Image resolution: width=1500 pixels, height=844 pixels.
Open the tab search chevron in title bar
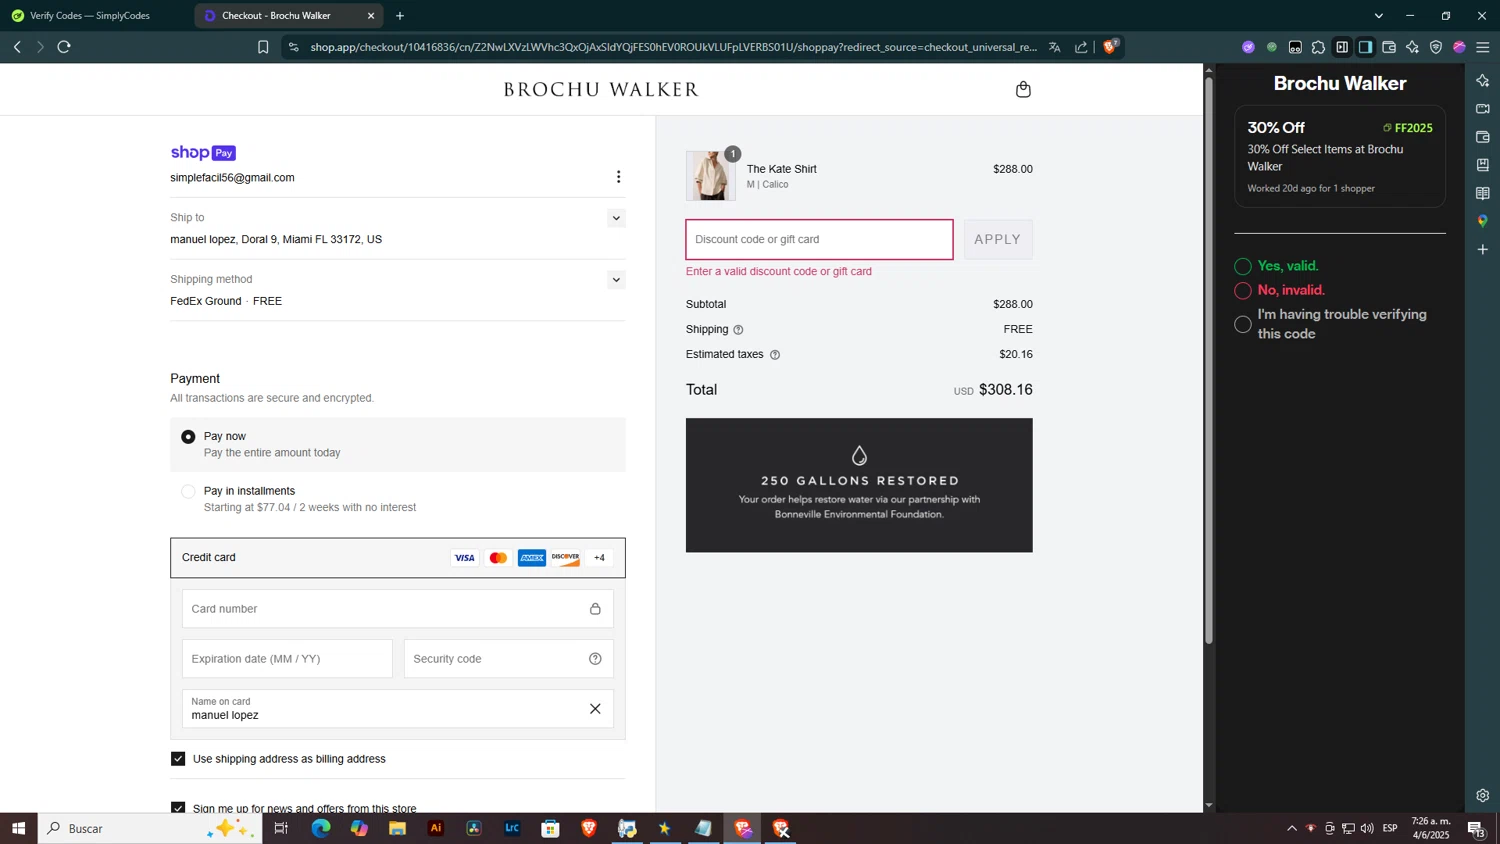1379,16
